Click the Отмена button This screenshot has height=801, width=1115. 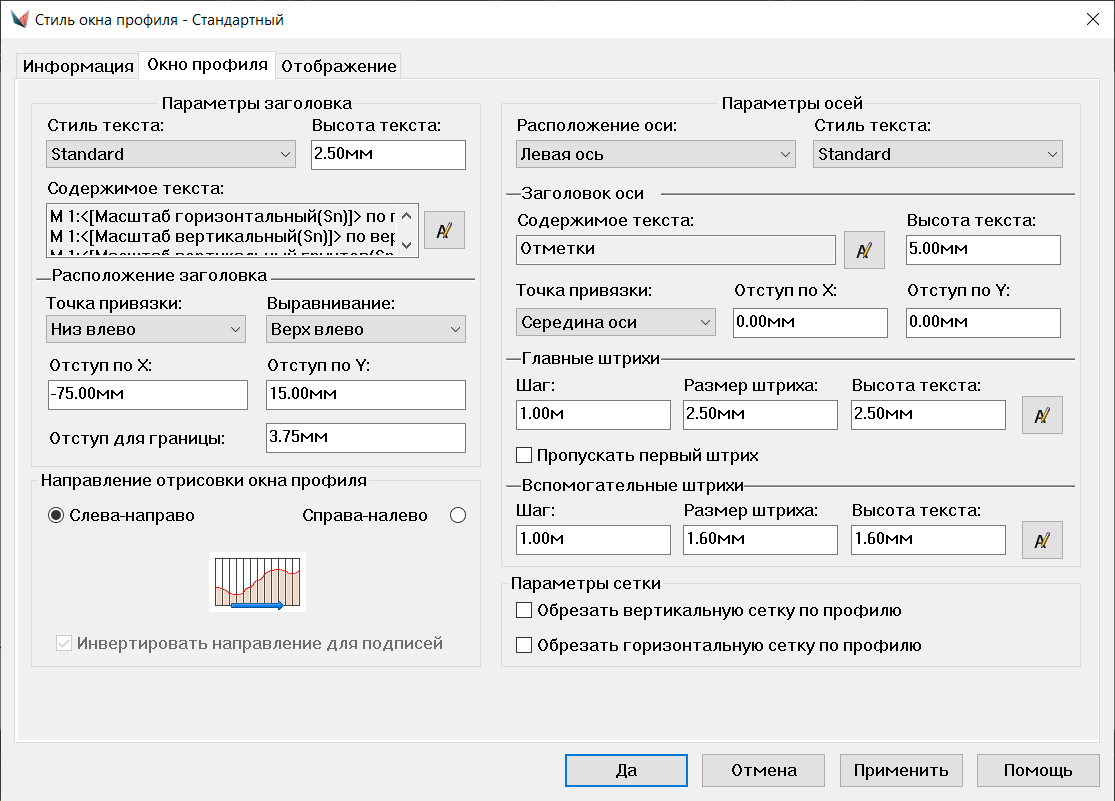763,770
